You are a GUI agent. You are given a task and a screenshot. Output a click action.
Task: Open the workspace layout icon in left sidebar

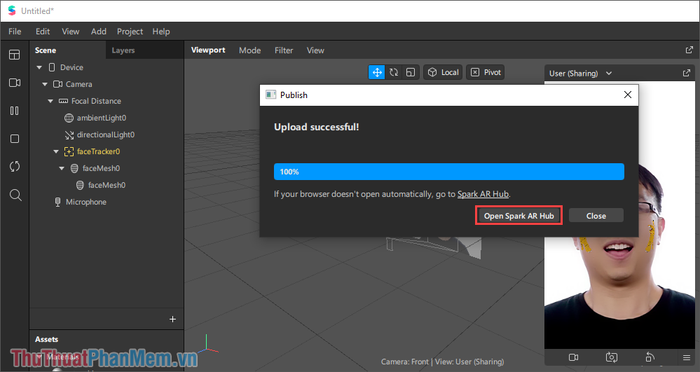pyautogui.click(x=15, y=55)
